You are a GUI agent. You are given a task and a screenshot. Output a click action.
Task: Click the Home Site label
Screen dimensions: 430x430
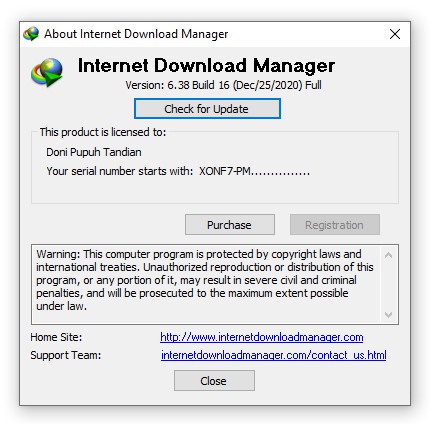(56, 337)
